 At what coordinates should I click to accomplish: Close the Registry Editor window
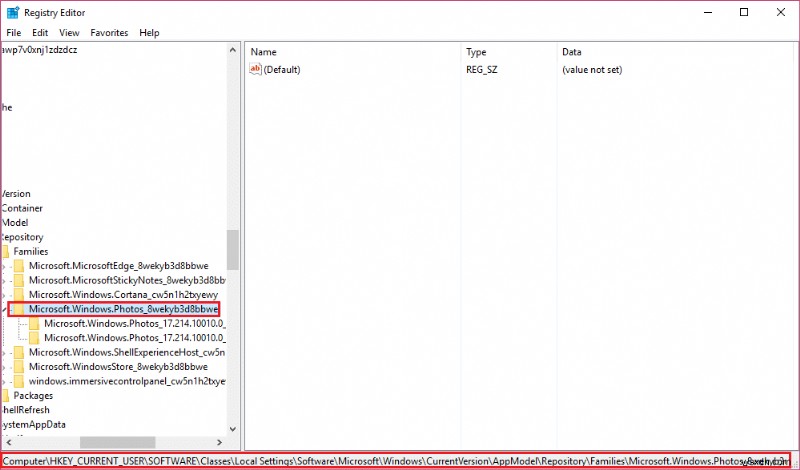coord(781,13)
